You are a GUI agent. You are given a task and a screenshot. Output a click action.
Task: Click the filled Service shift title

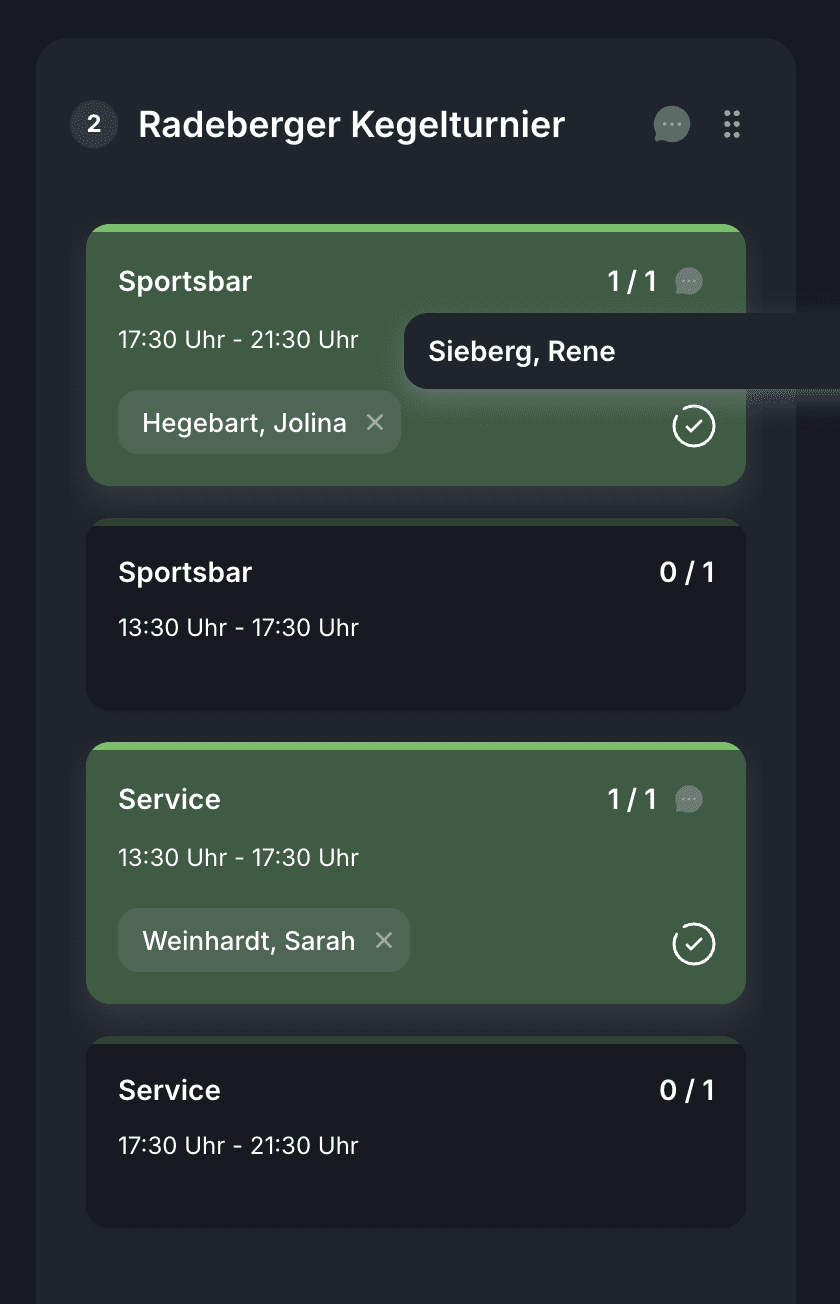coord(170,800)
